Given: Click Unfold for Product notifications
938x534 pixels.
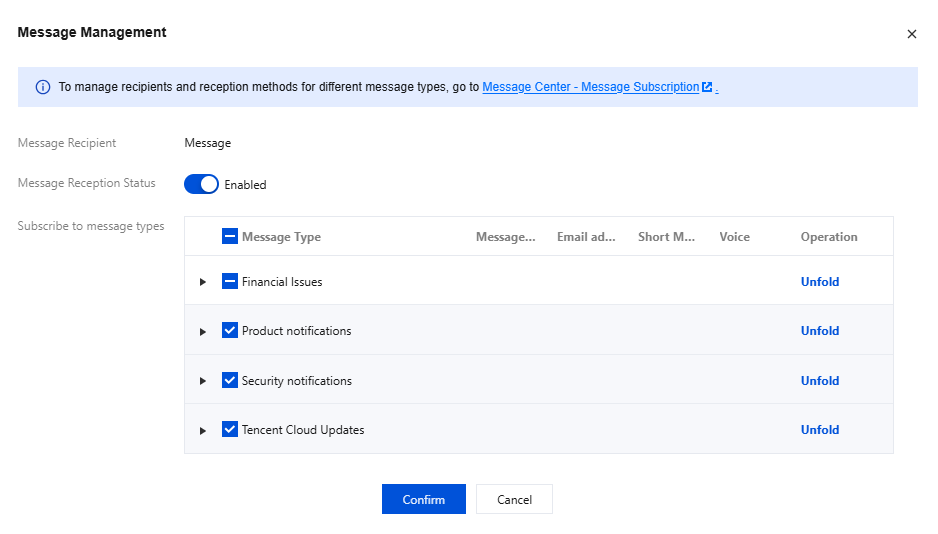Looking at the screenshot, I should (819, 331).
